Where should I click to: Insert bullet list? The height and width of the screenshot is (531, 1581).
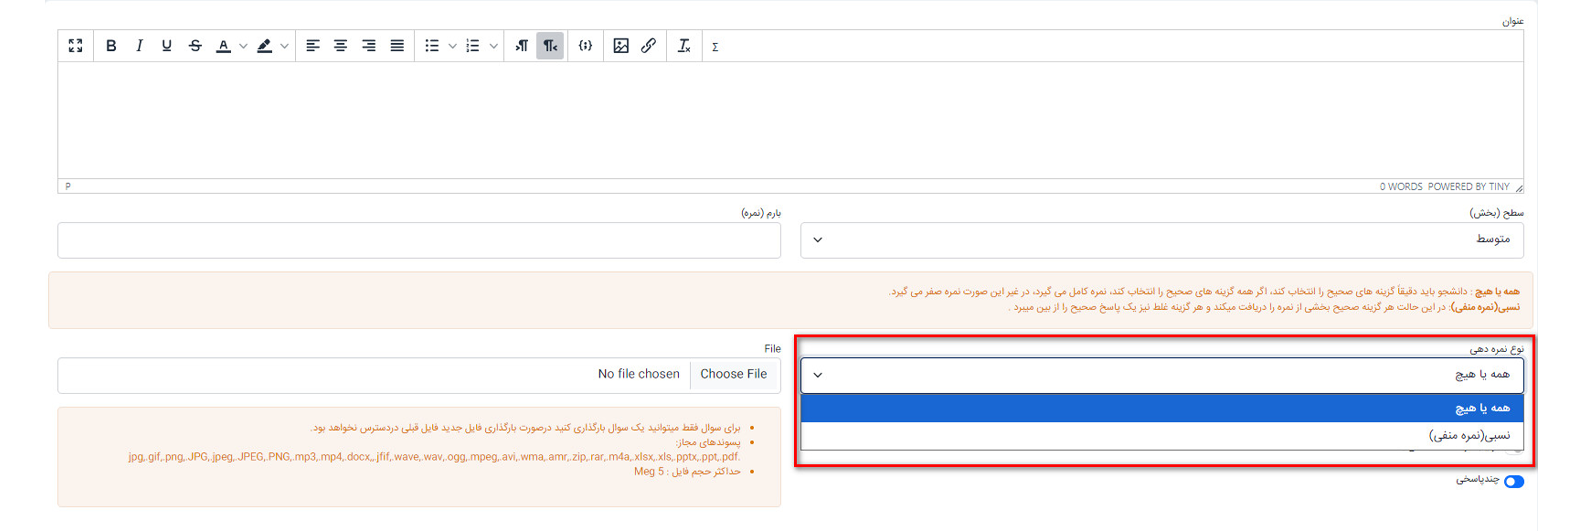point(432,46)
